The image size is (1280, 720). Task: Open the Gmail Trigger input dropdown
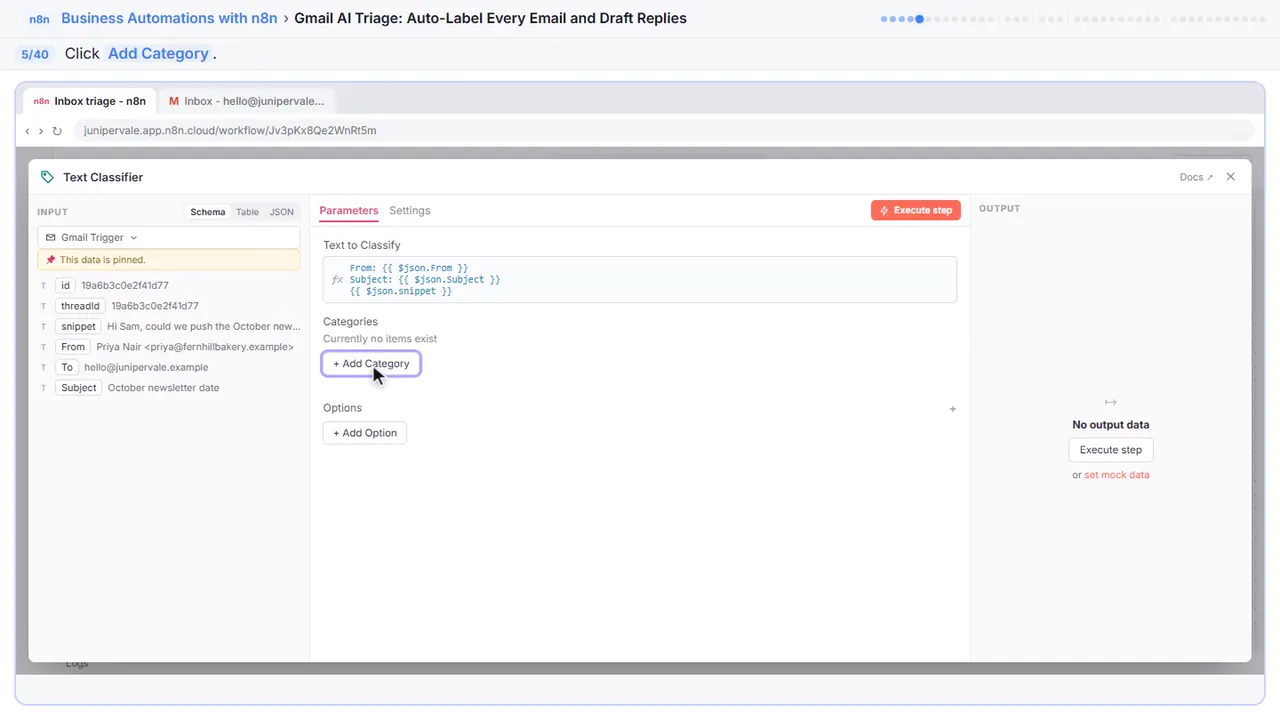[169, 238]
